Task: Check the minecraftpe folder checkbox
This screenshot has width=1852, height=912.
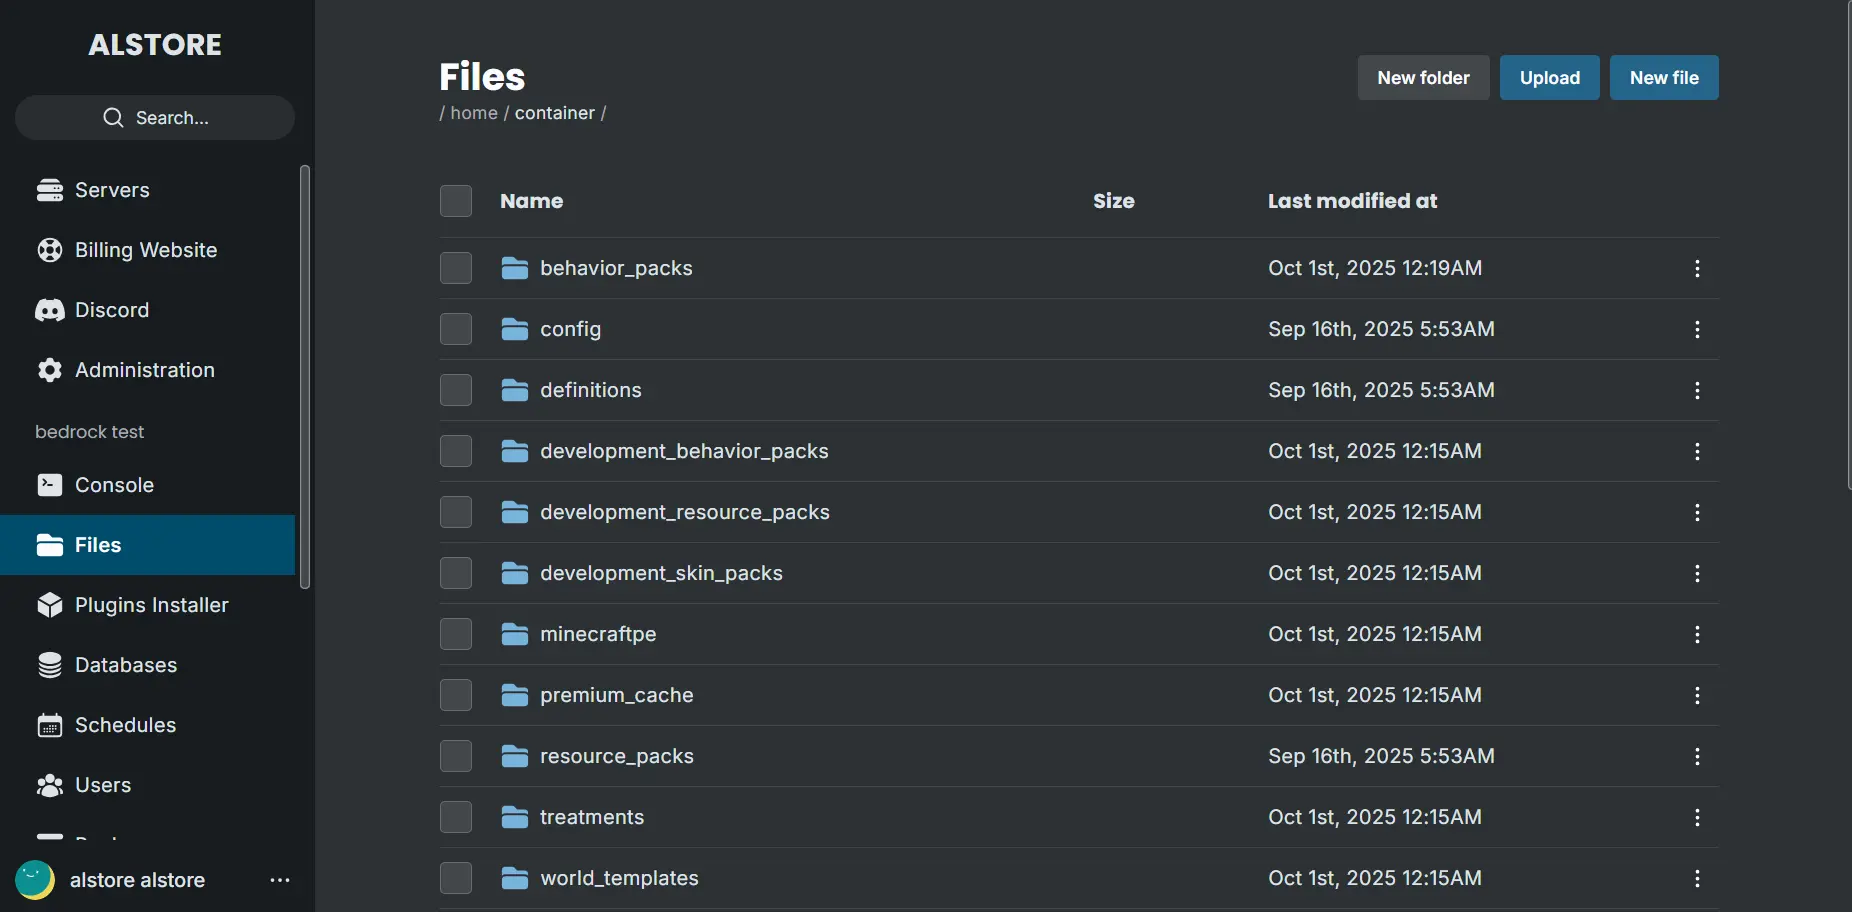Action: click(456, 633)
